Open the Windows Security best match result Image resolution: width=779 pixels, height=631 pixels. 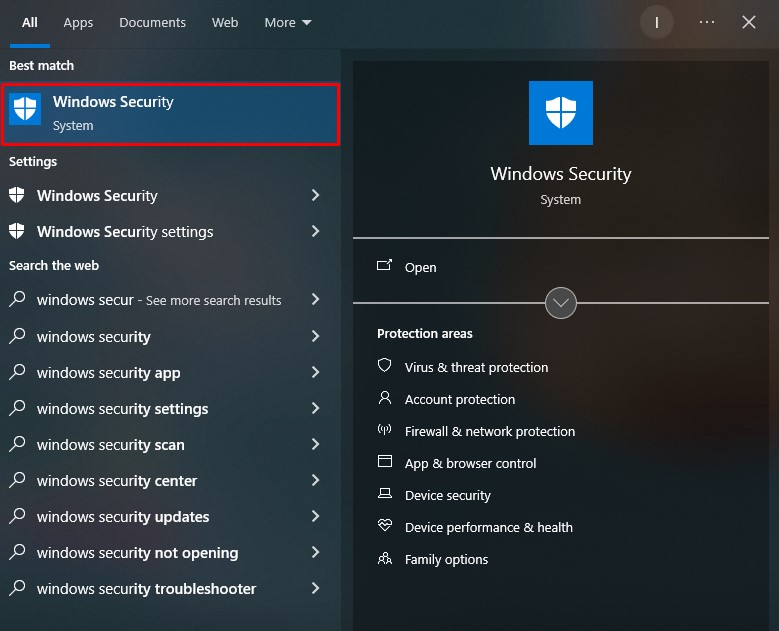coord(170,114)
